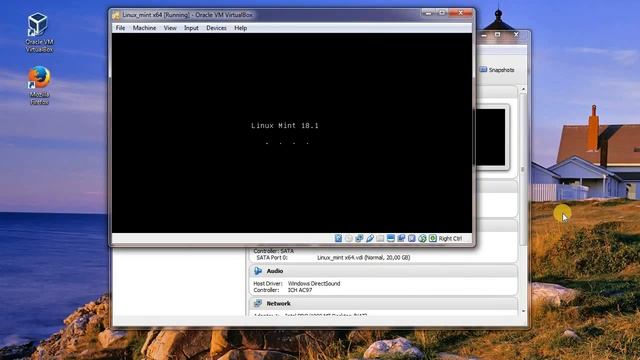Close the VirtualBox Manager window behind
Image resolution: width=640 pixels, height=360 pixels.
point(516,35)
